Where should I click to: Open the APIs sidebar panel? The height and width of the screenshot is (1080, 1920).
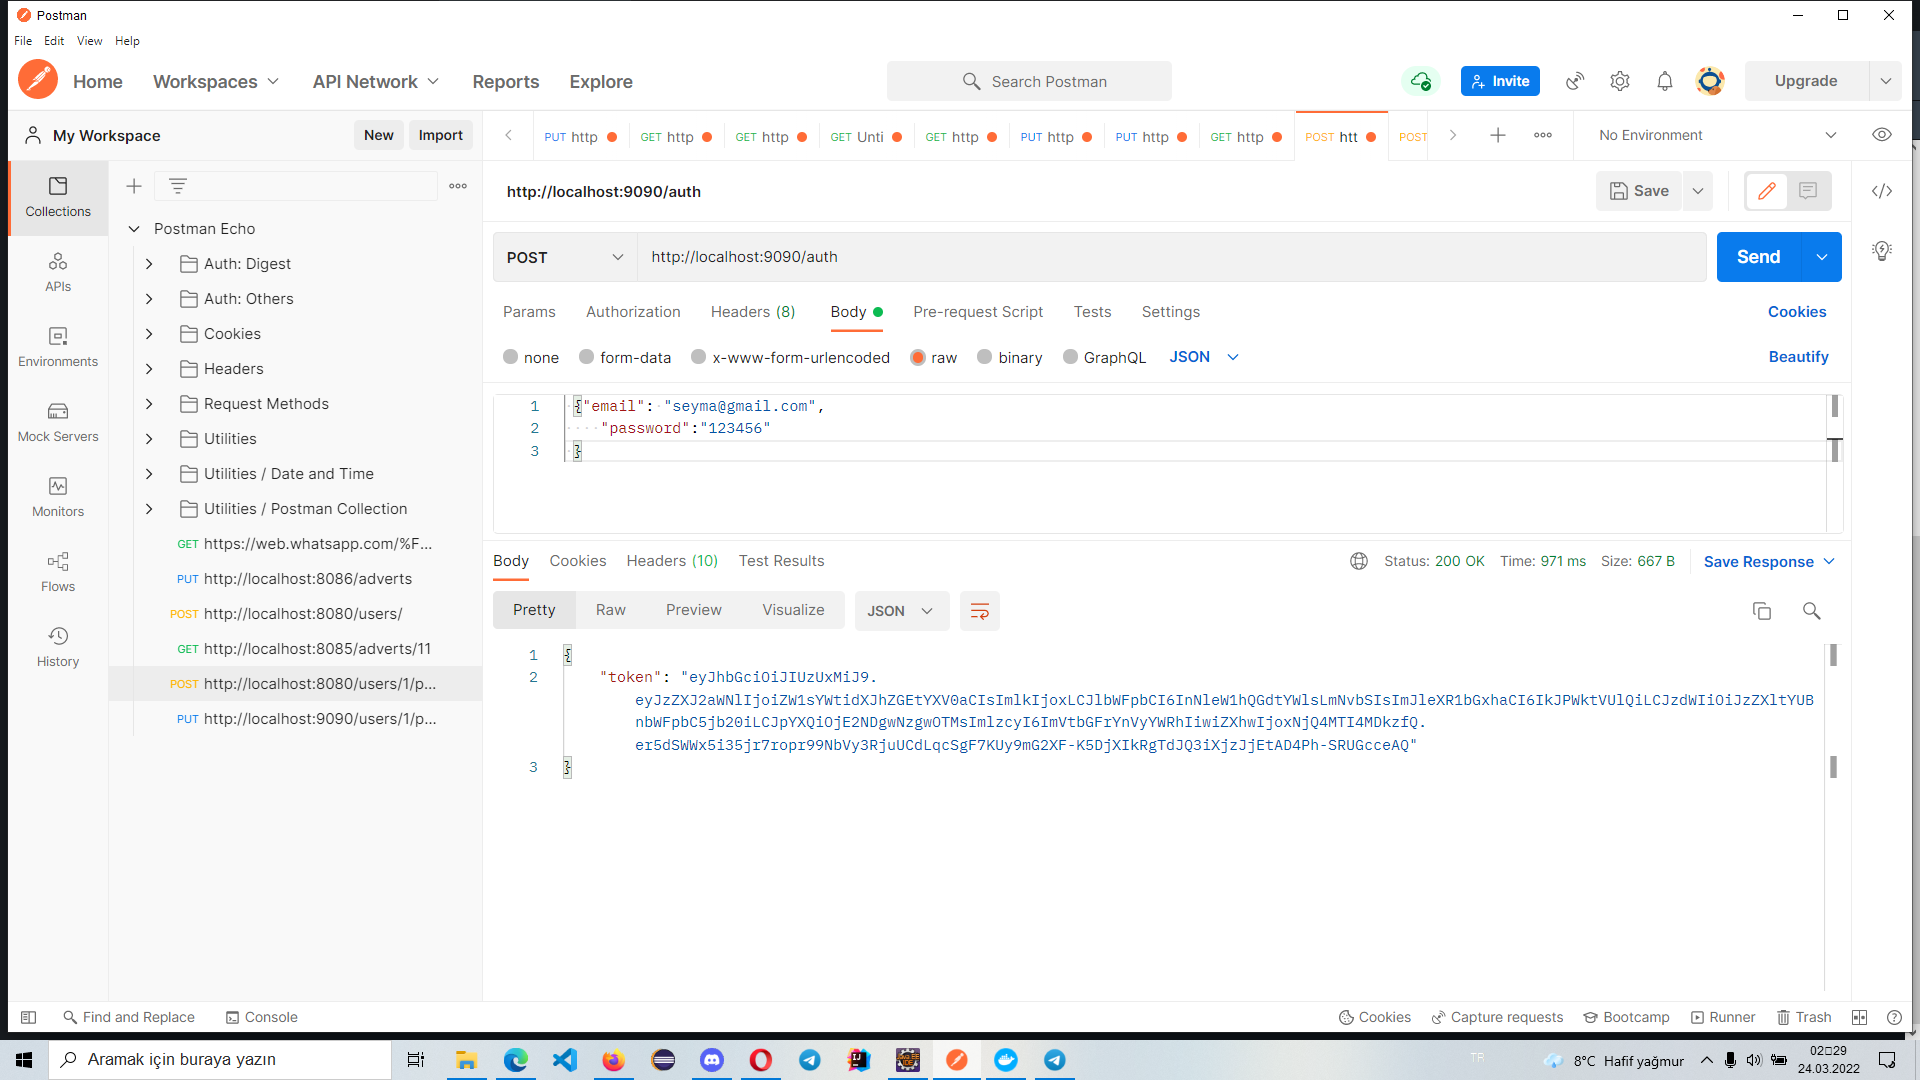tap(57, 272)
